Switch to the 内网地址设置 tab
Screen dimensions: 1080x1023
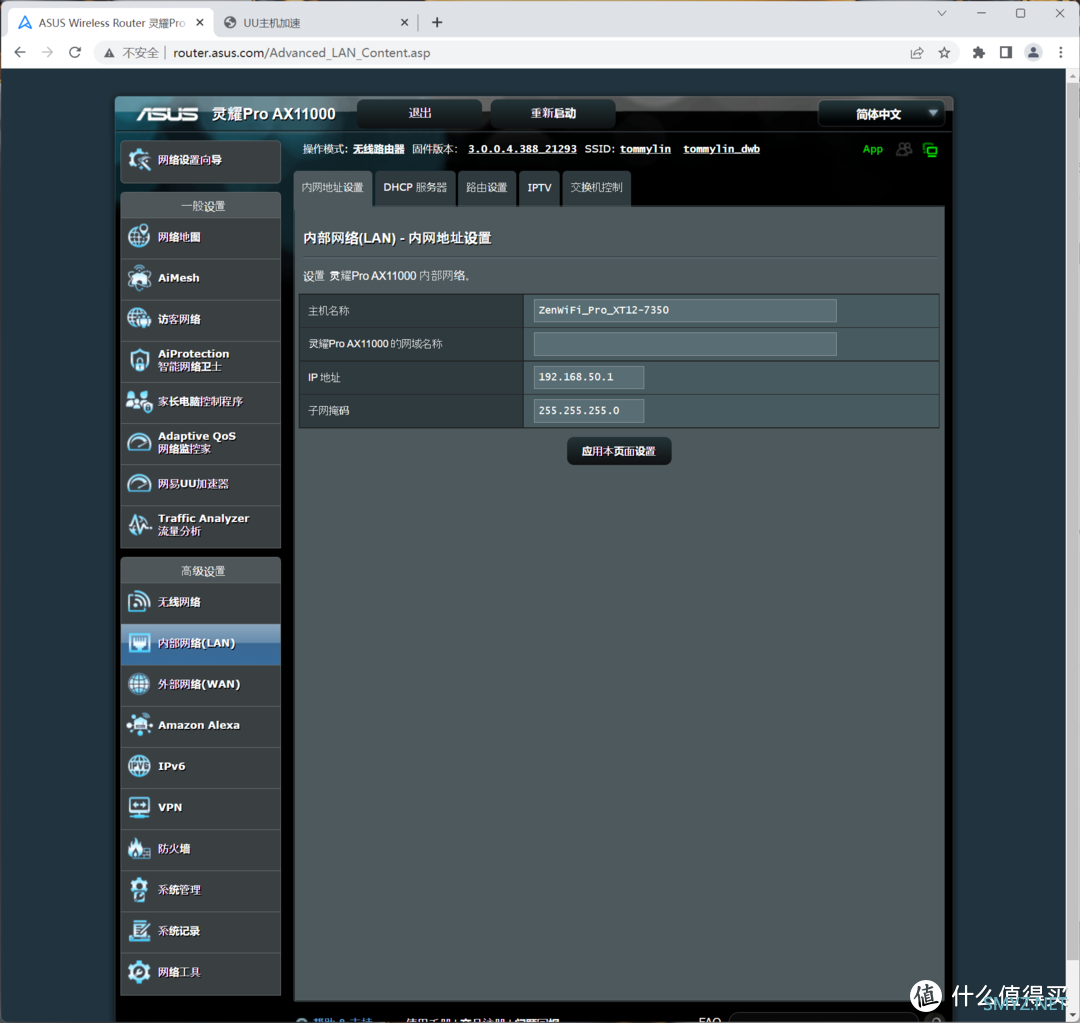pos(333,188)
